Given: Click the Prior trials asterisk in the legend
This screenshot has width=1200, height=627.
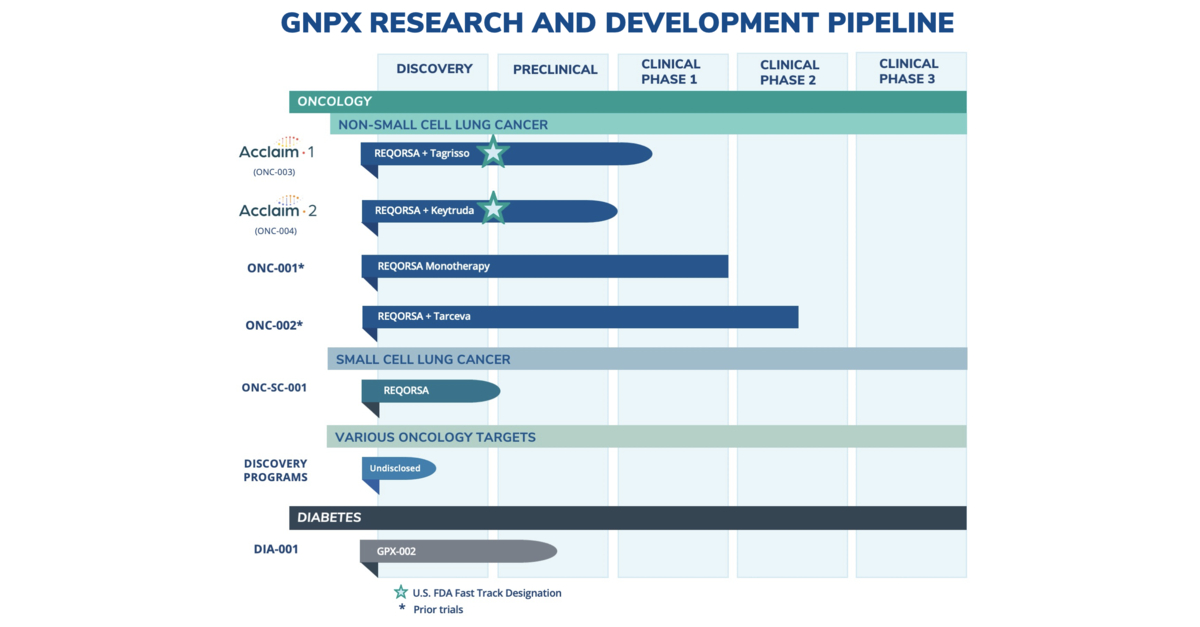Looking at the screenshot, I should click(401, 608).
